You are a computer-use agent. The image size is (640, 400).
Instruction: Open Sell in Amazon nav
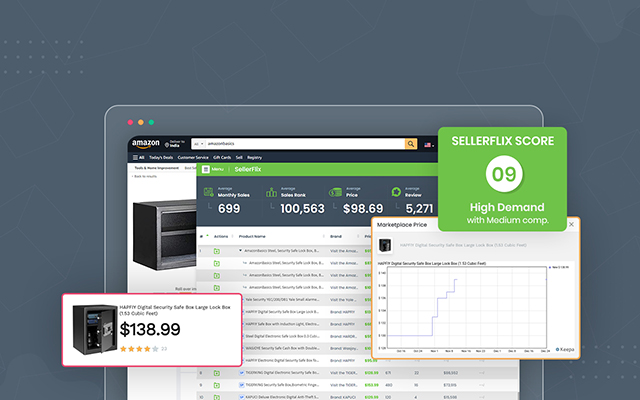(239, 158)
